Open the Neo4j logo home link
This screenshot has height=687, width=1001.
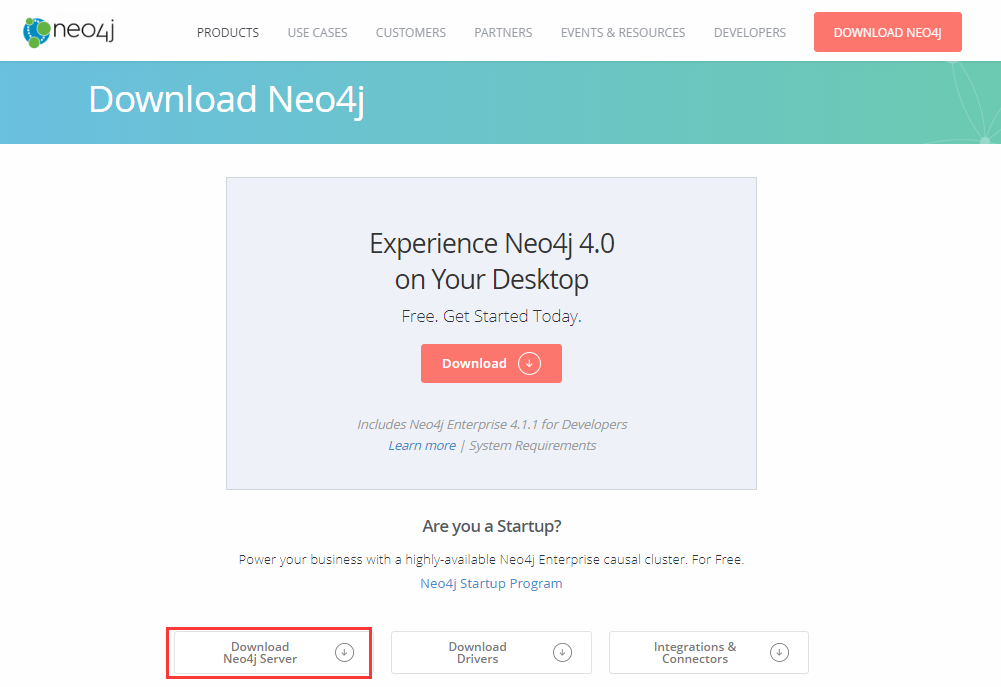68,32
